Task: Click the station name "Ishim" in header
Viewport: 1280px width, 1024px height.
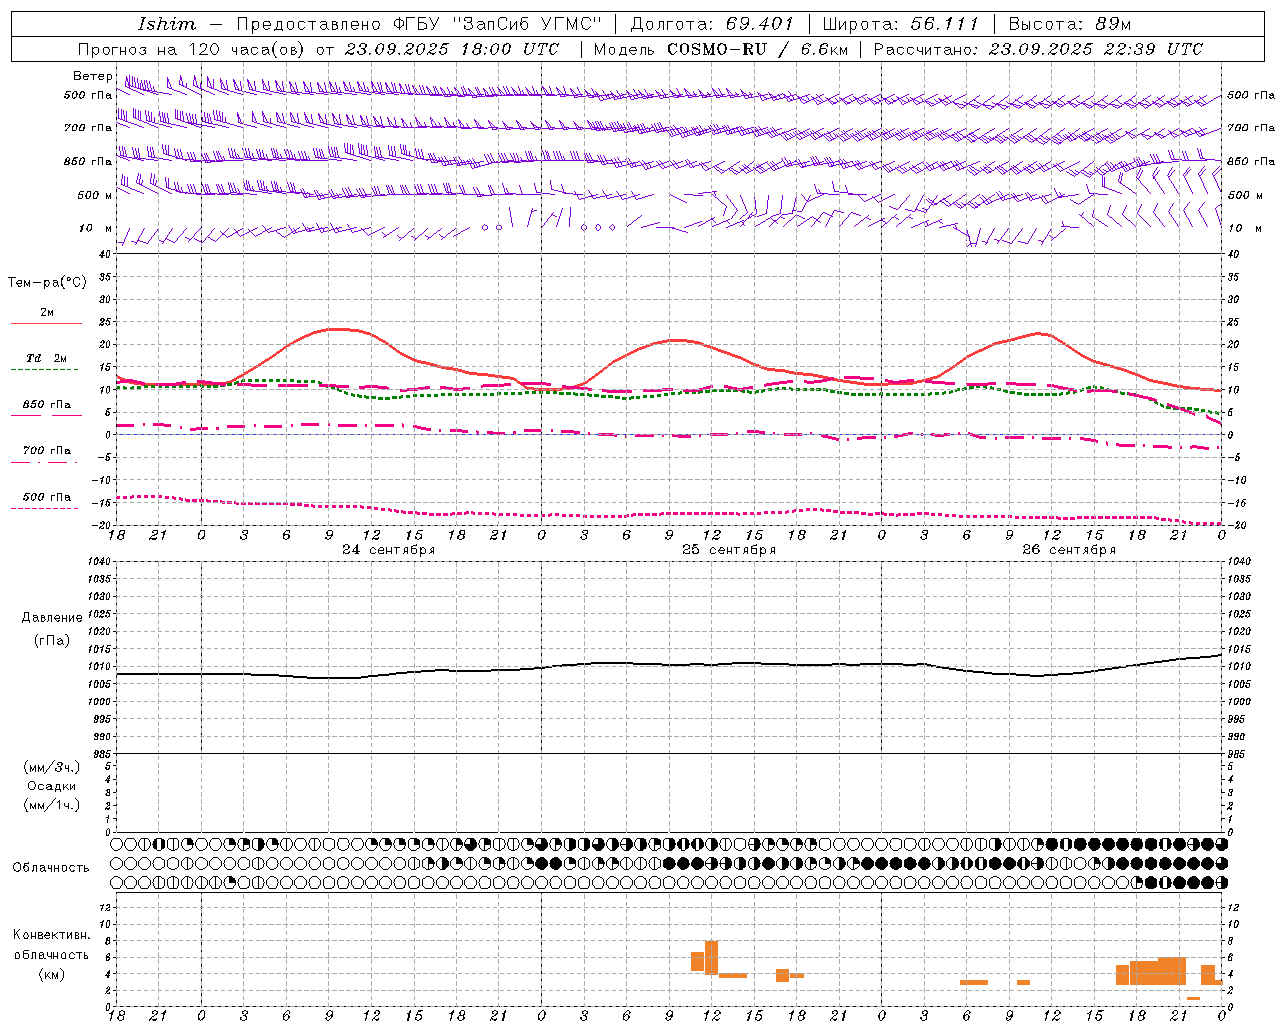Action: point(167,24)
